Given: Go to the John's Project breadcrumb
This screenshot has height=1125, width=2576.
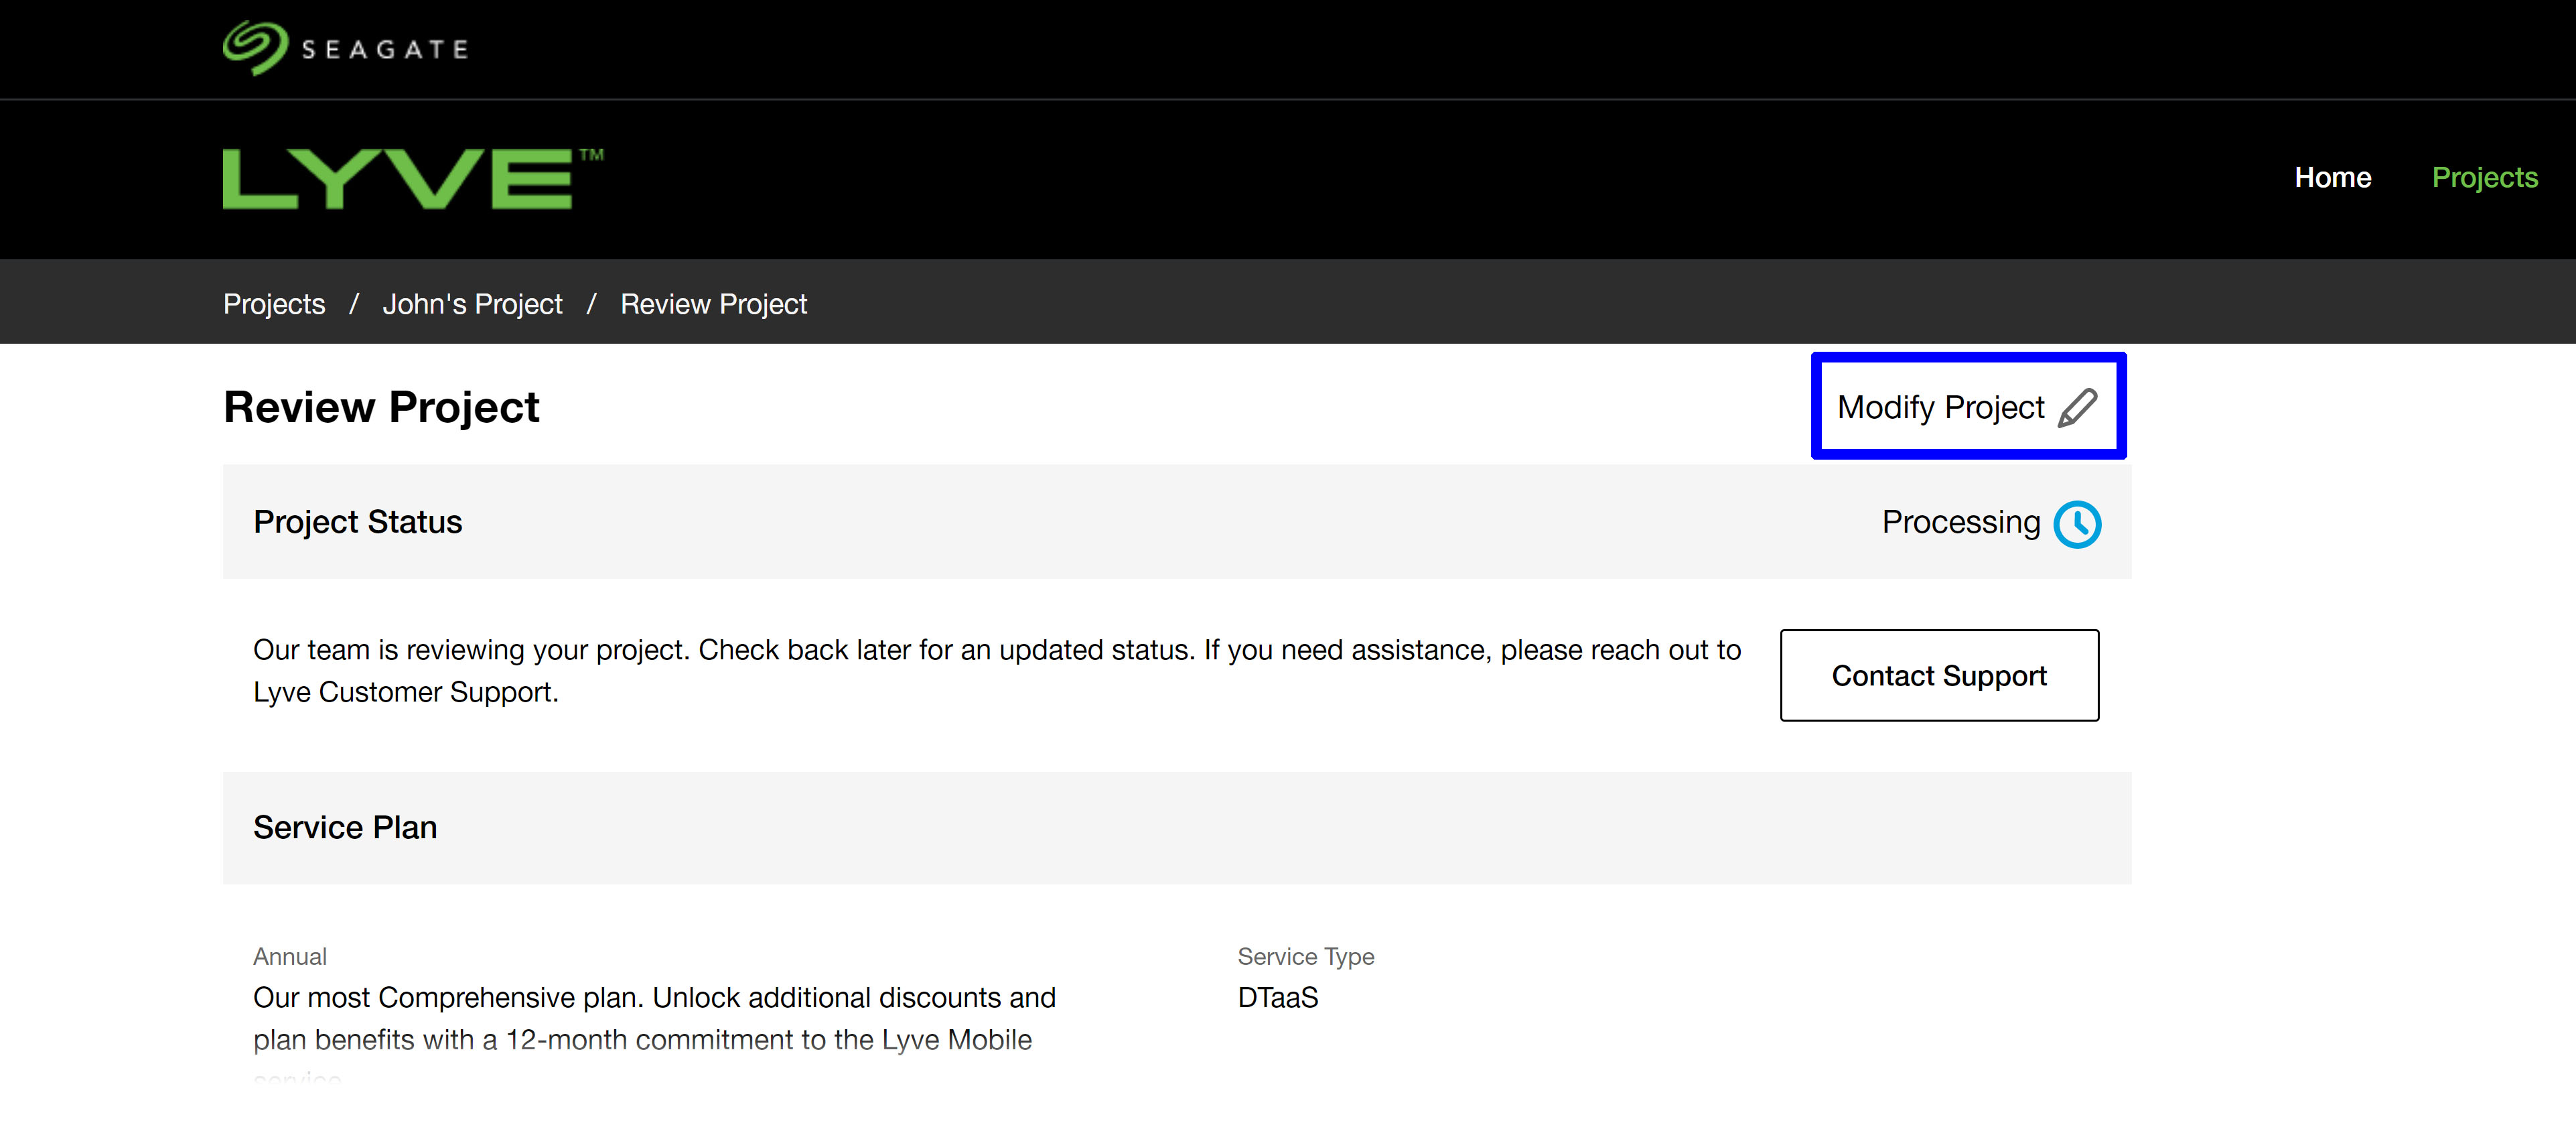Looking at the screenshot, I should [x=472, y=304].
